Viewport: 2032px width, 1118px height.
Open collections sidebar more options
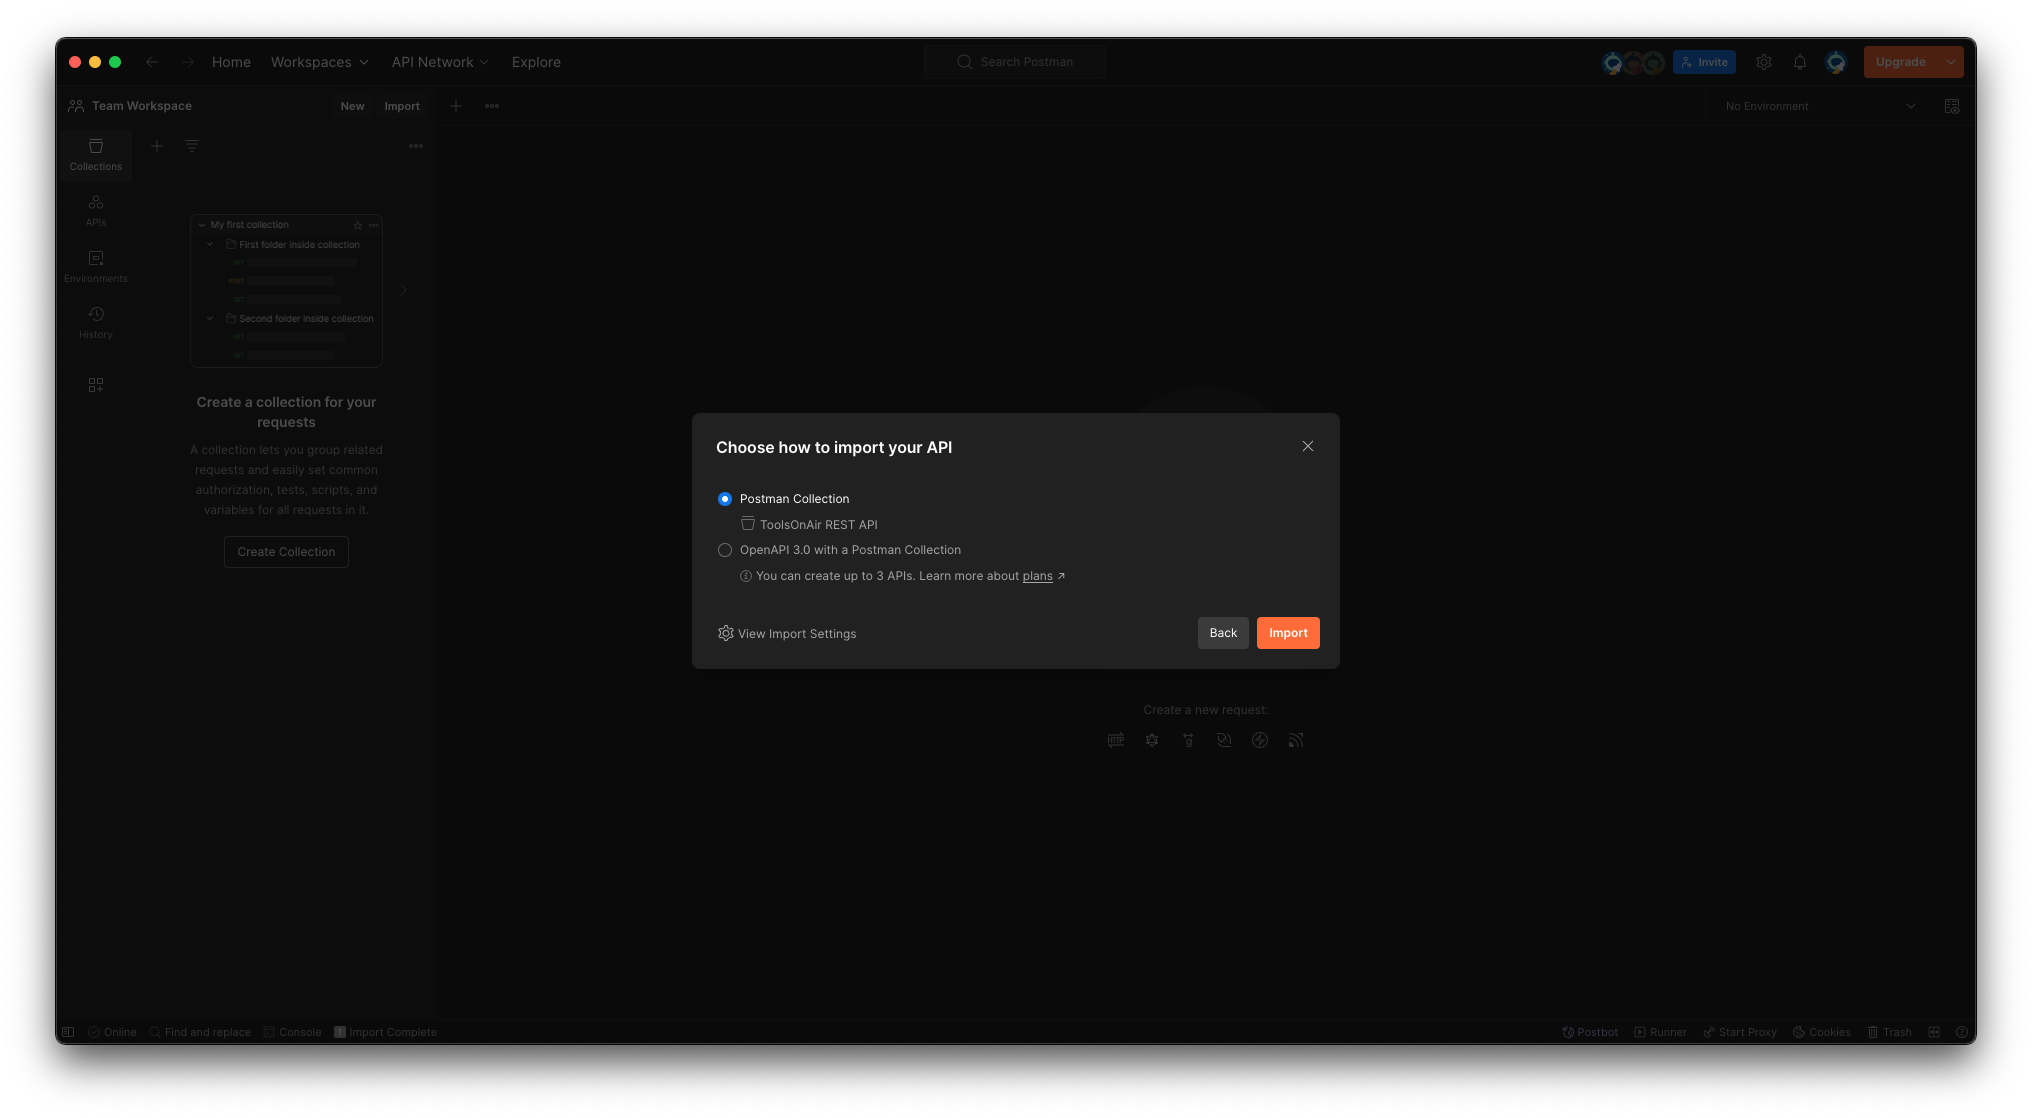416,146
